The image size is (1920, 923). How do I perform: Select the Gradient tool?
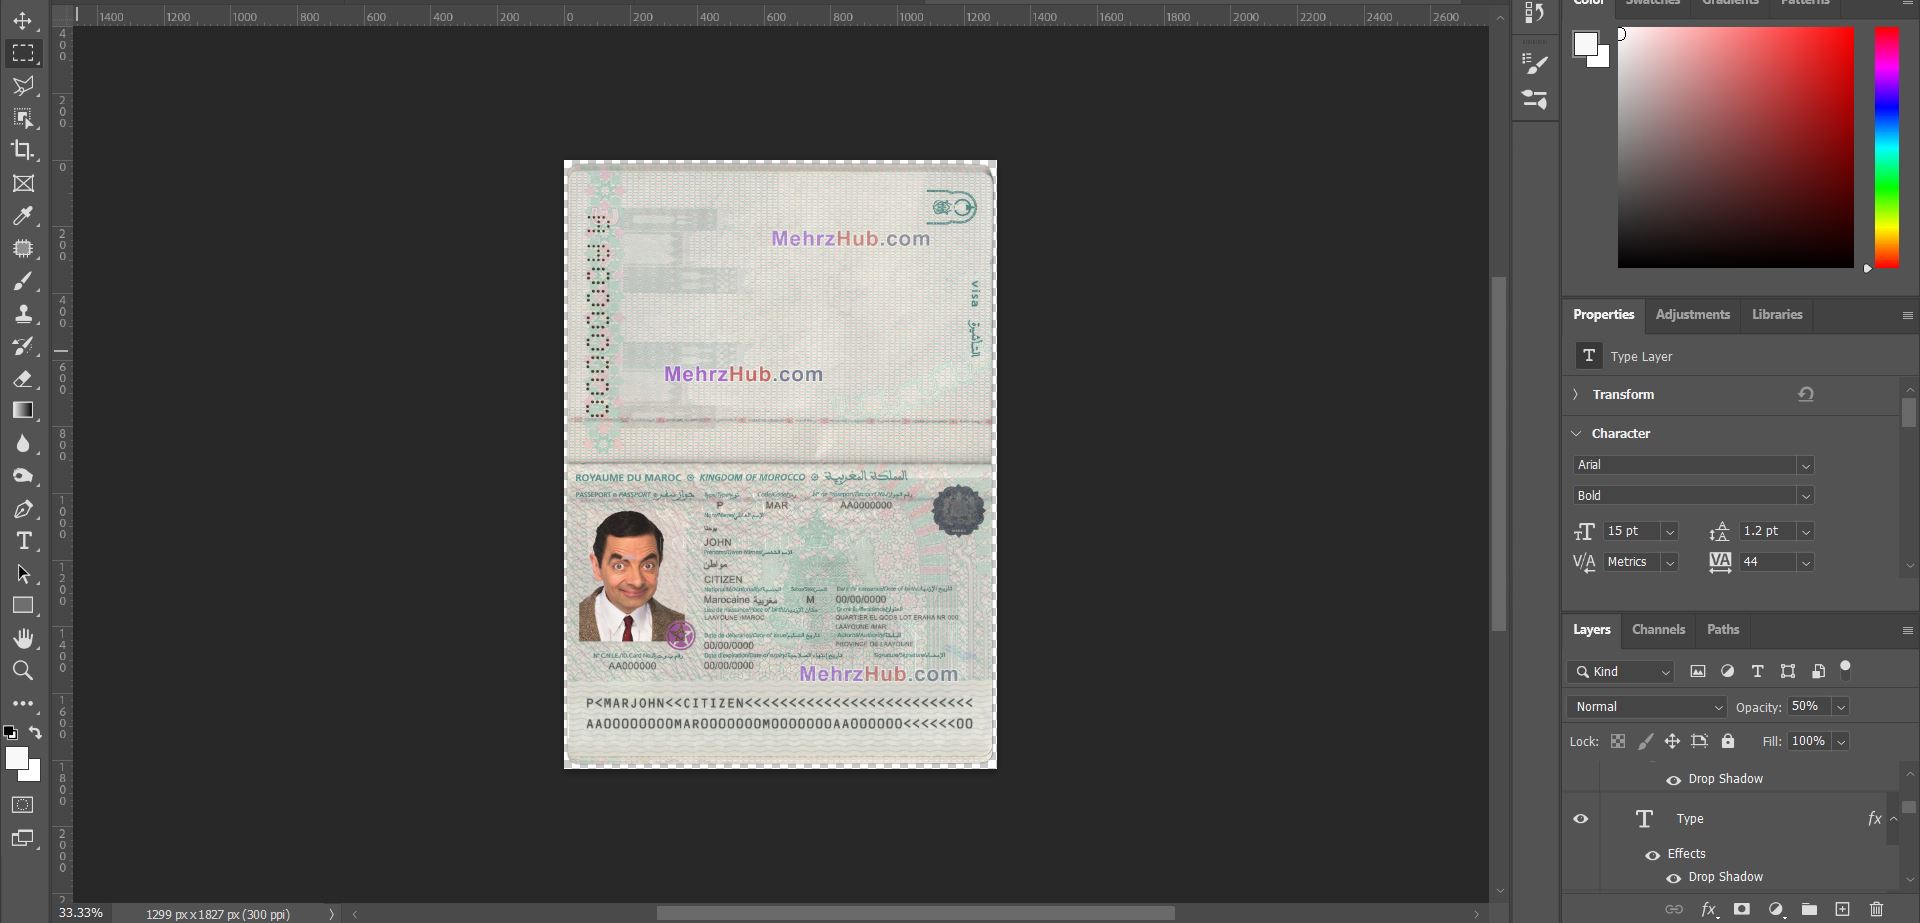23,410
